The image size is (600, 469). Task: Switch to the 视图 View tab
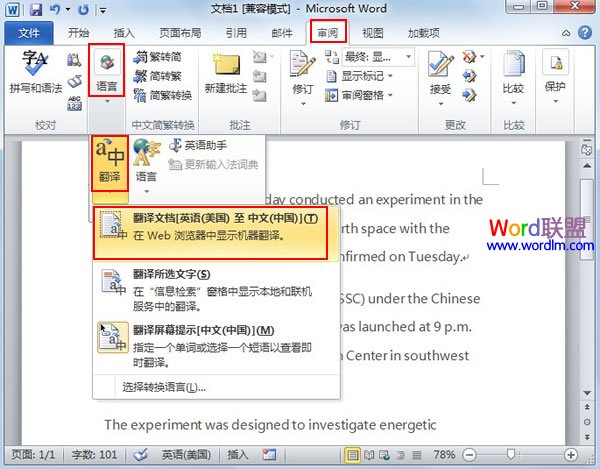pyautogui.click(x=373, y=33)
